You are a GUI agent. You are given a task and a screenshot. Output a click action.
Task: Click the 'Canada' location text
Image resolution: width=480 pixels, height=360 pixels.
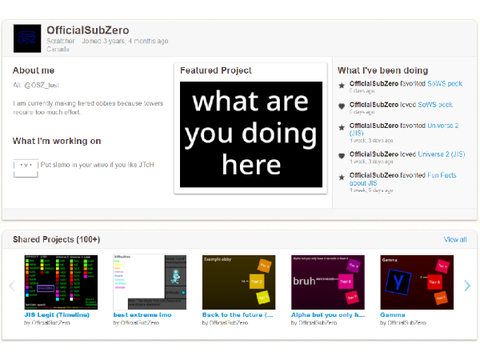click(58, 49)
